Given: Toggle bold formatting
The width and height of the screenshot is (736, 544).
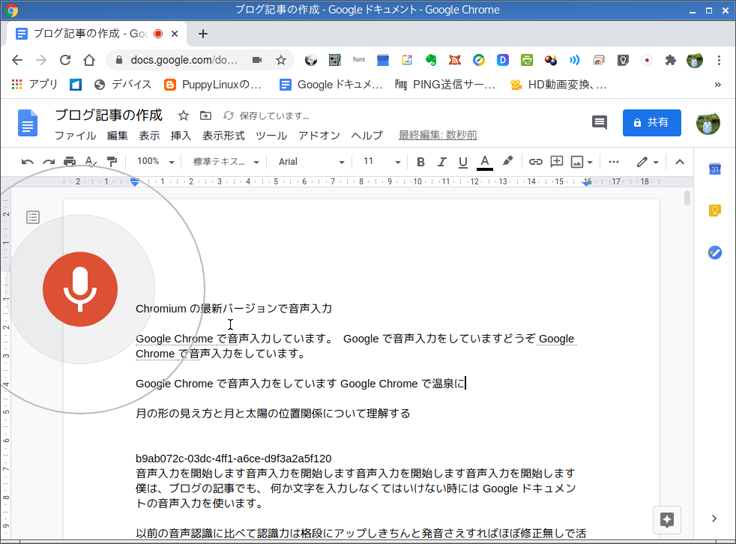Looking at the screenshot, I should (x=421, y=162).
